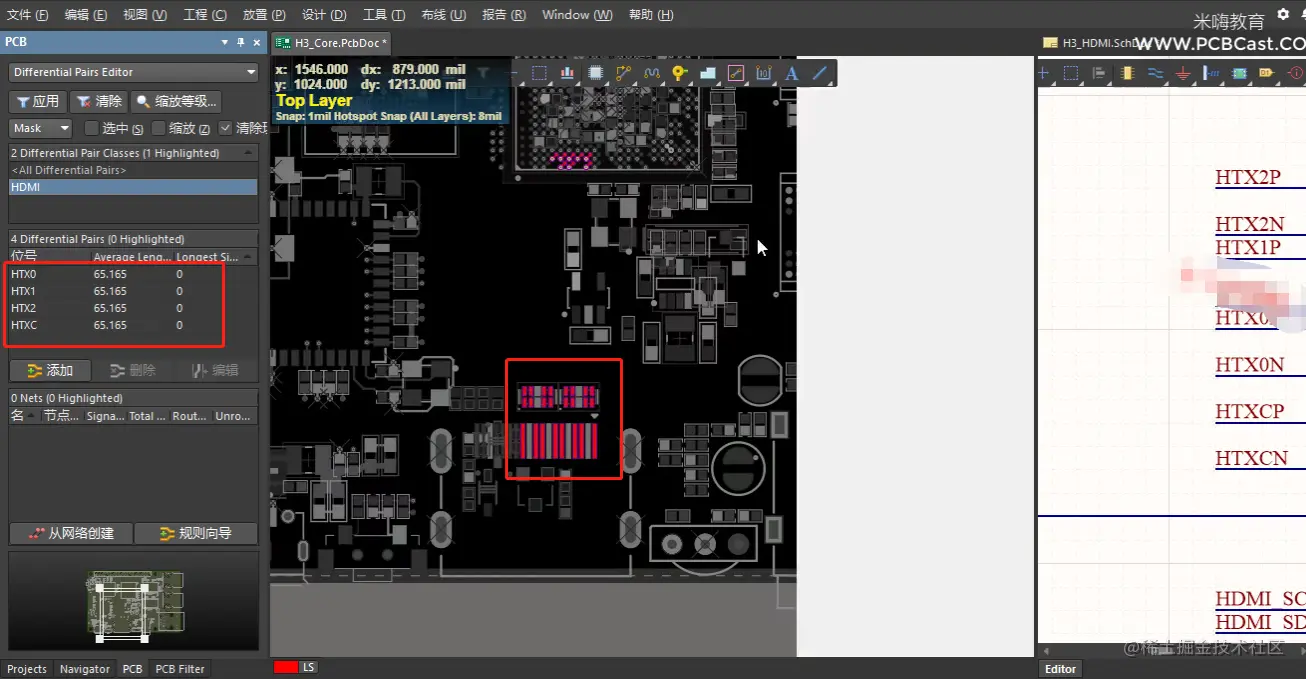
Task: Select the Editor tab below schematic
Action: click(1060, 669)
